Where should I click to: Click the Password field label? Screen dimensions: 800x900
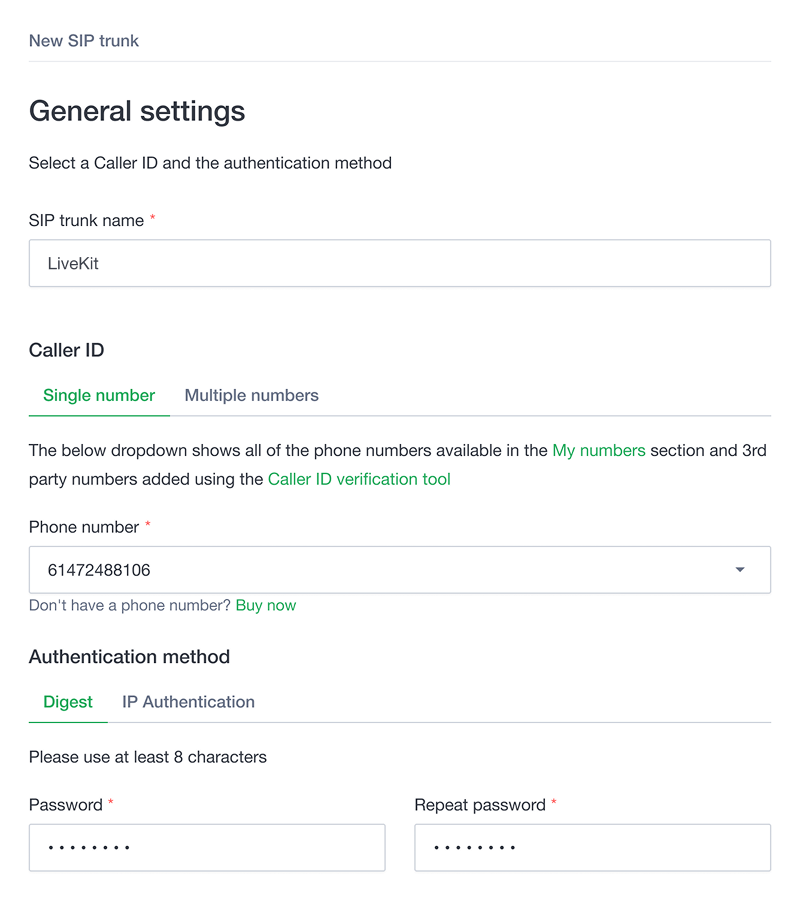65,805
